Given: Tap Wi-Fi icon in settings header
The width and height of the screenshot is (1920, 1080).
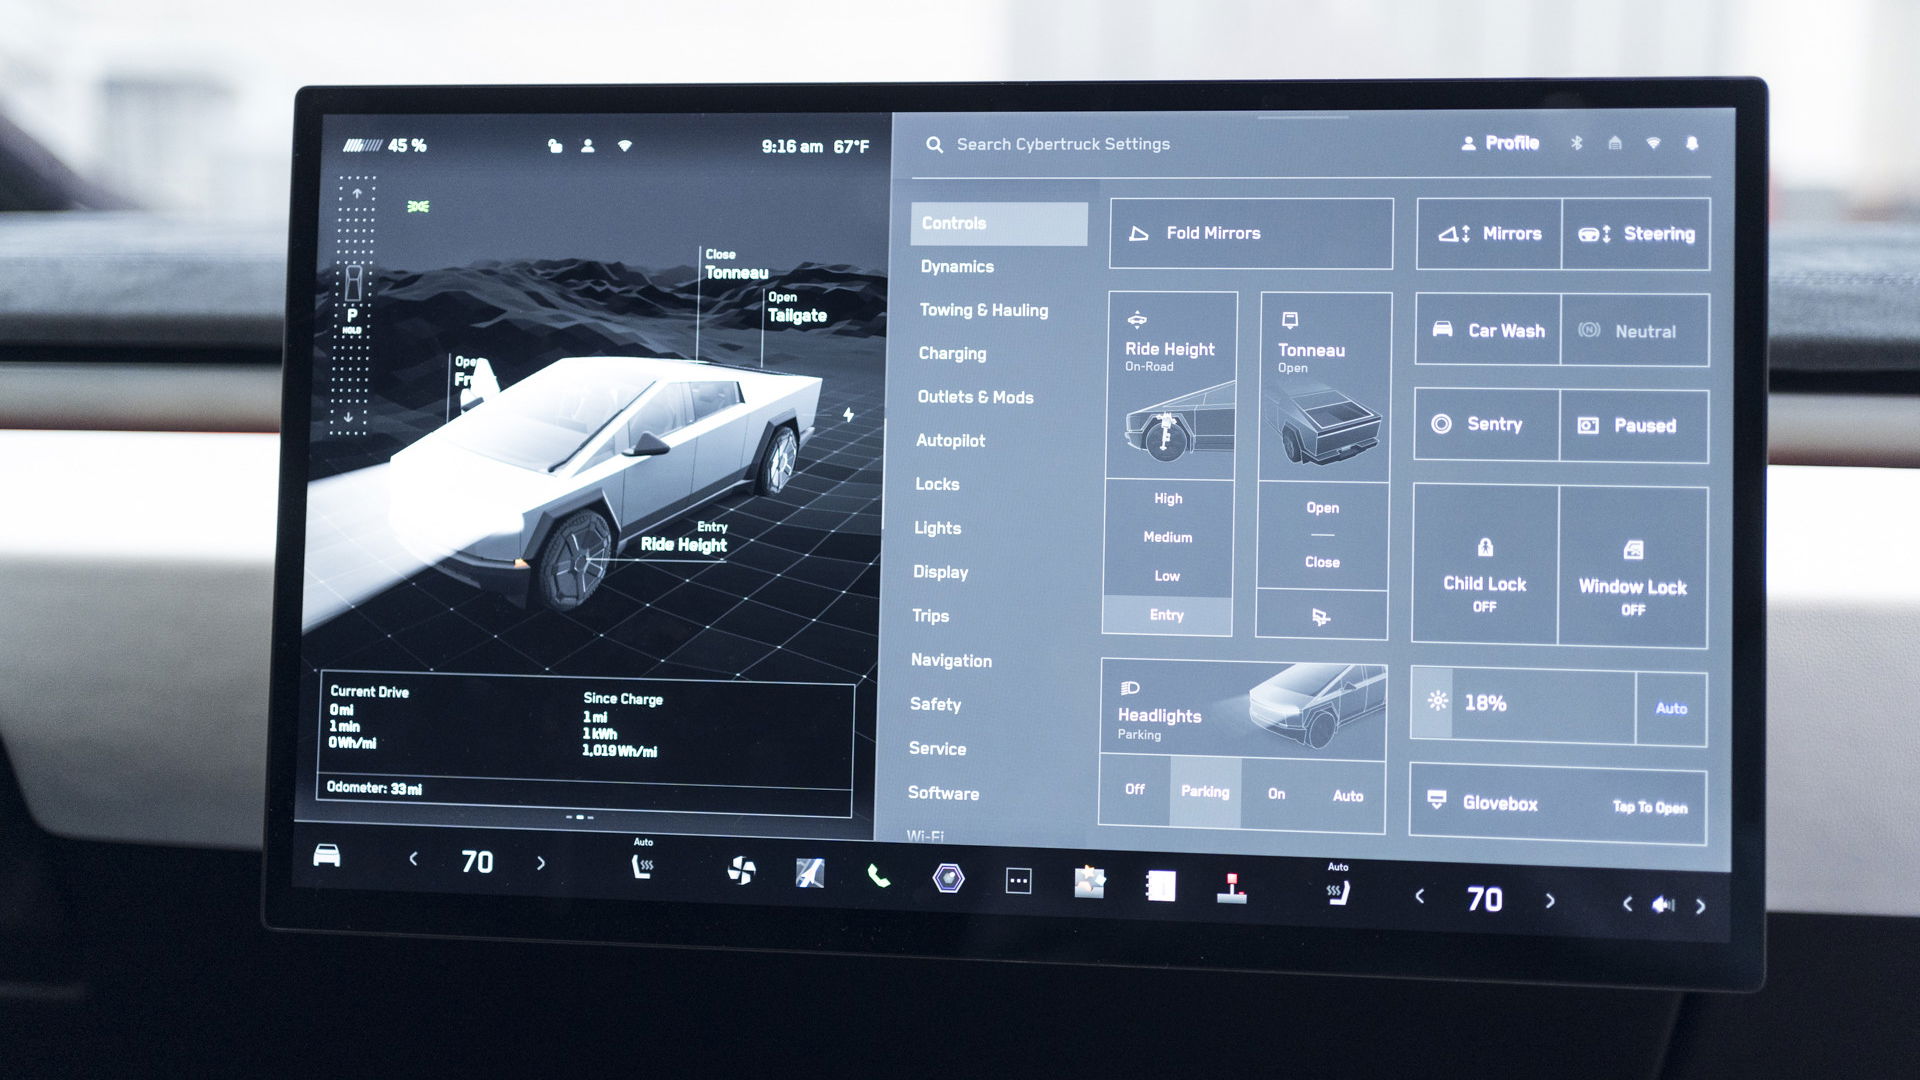Looking at the screenshot, I should pyautogui.click(x=1653, y=143).
